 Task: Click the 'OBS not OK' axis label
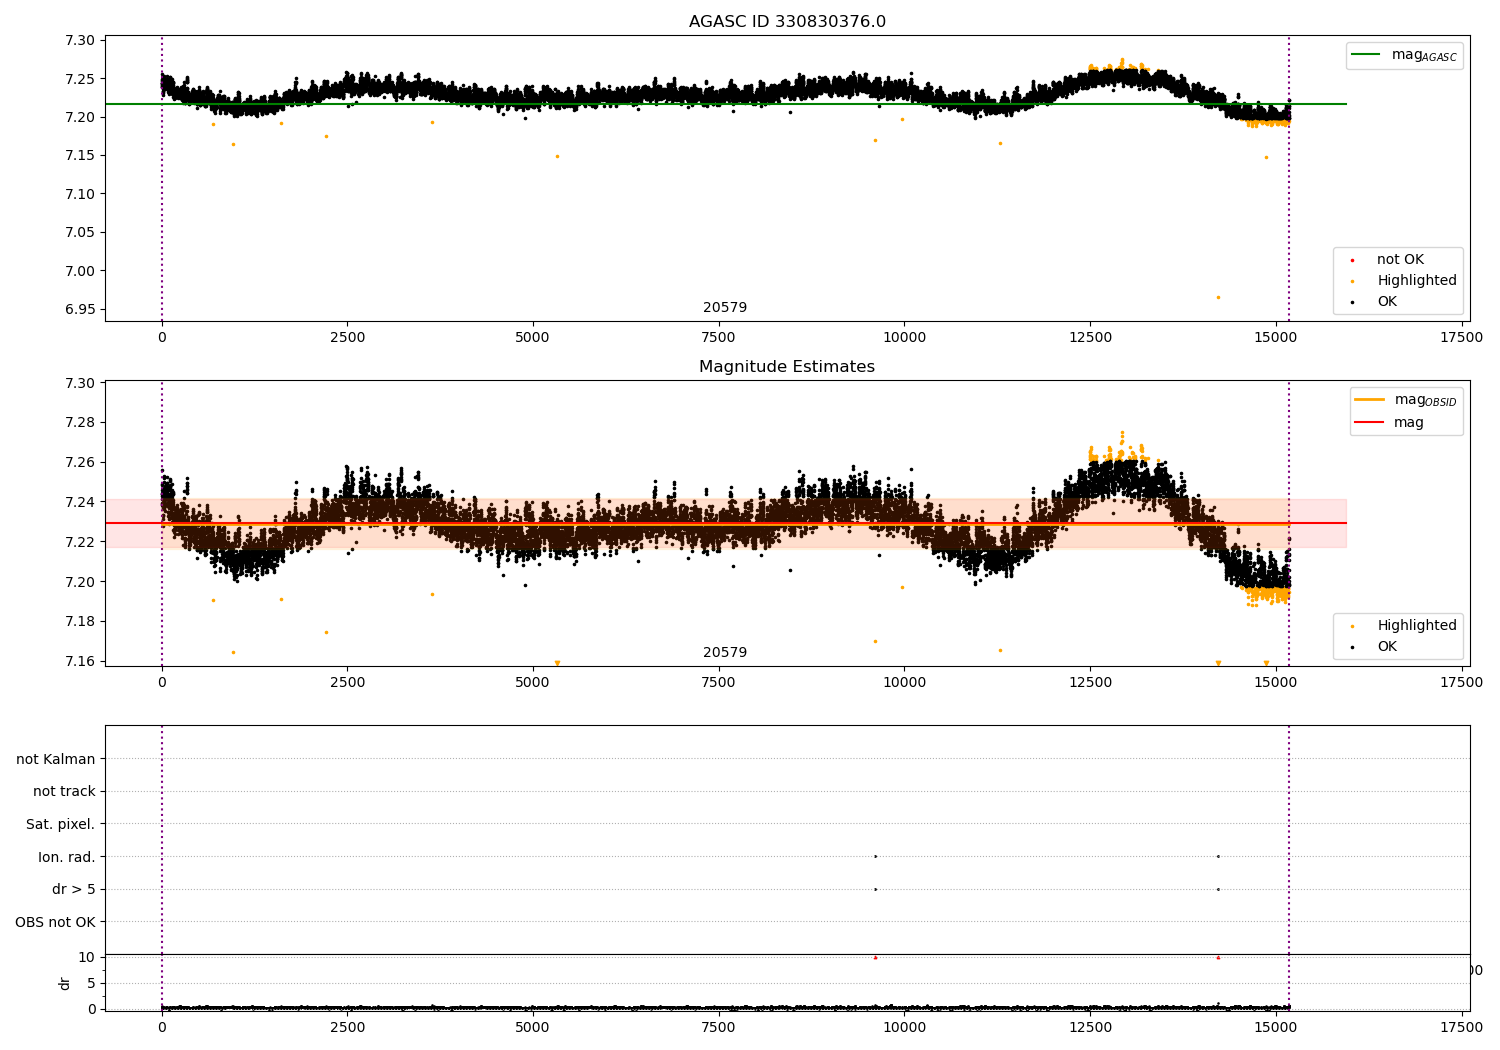56,922
